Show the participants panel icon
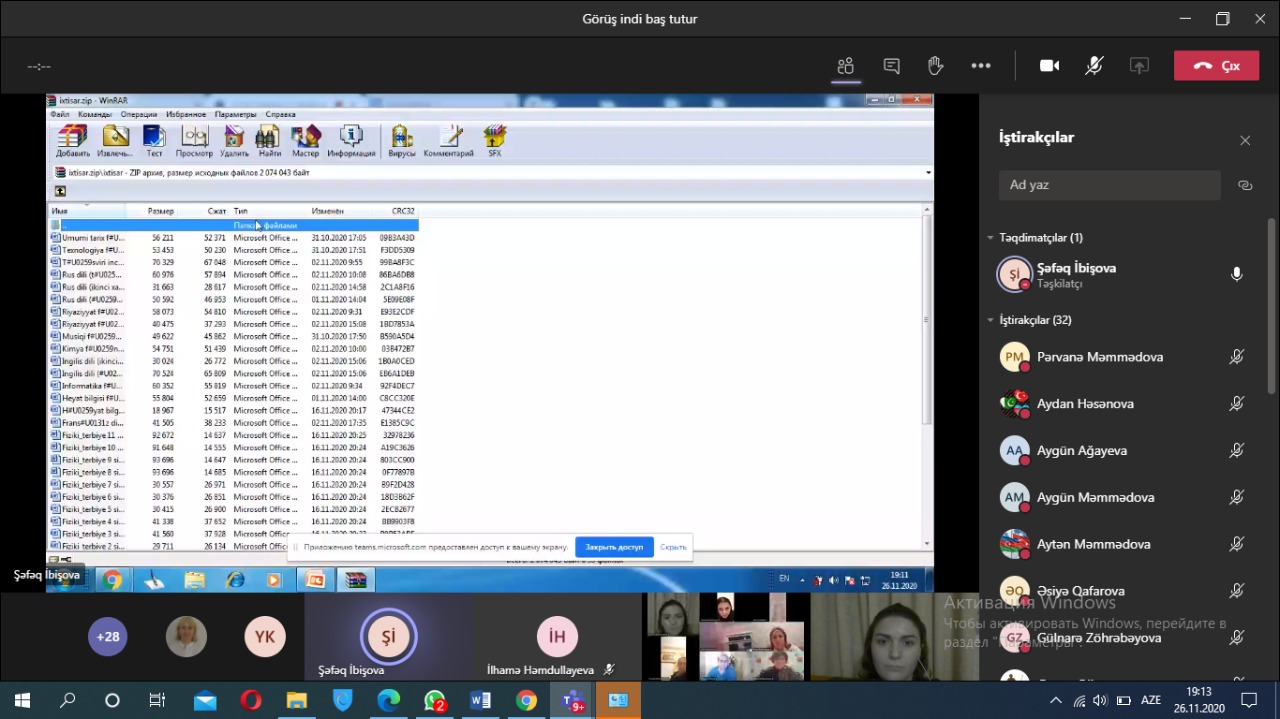Image resolution: width=1280 pixels, height=719 pixels. pyautogui.click(x=846, y=66)
